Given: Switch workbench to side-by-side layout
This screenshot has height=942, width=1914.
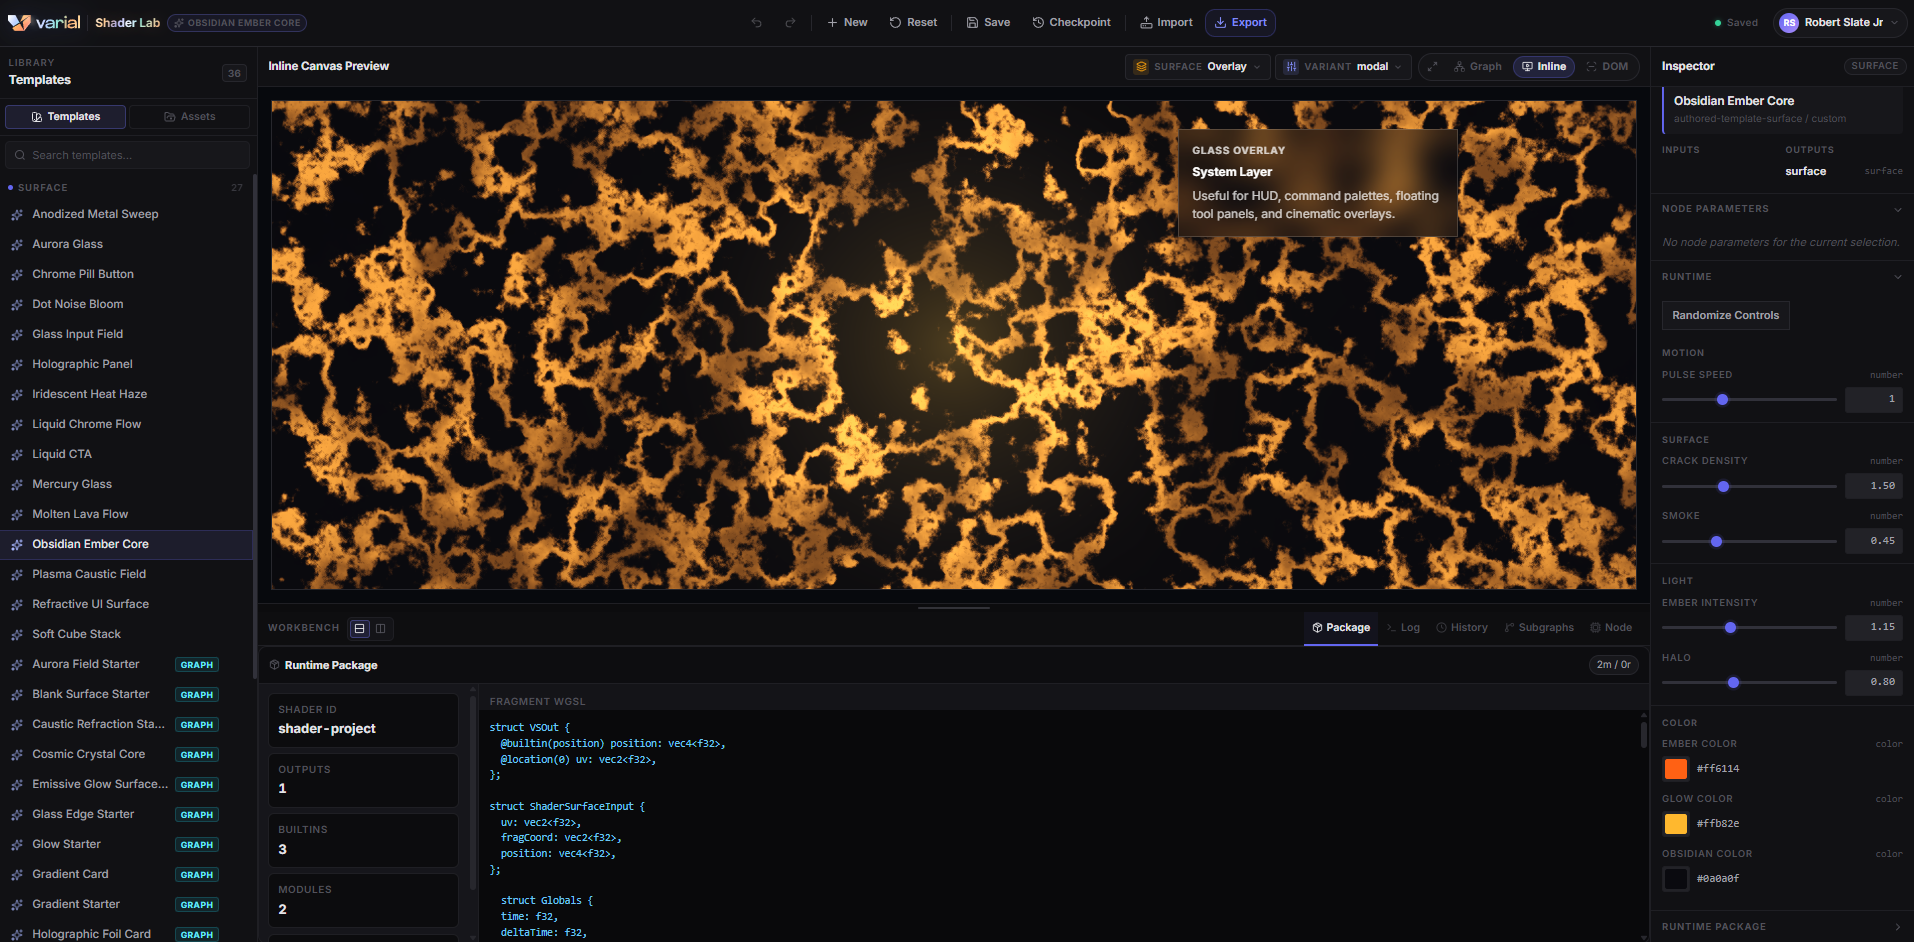Looking at the screenshot, I should [381, 628].
